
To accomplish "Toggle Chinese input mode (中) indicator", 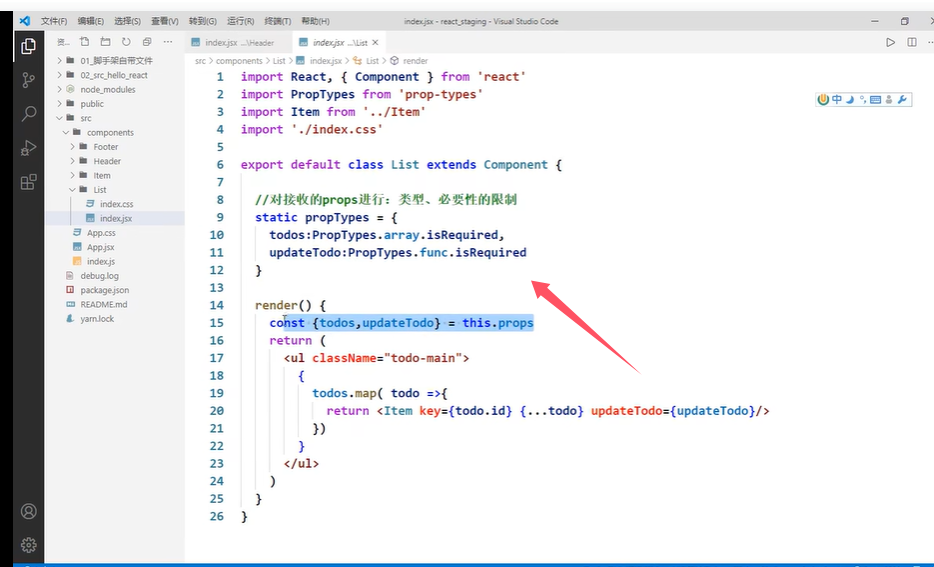I will (x=837, y=99).
